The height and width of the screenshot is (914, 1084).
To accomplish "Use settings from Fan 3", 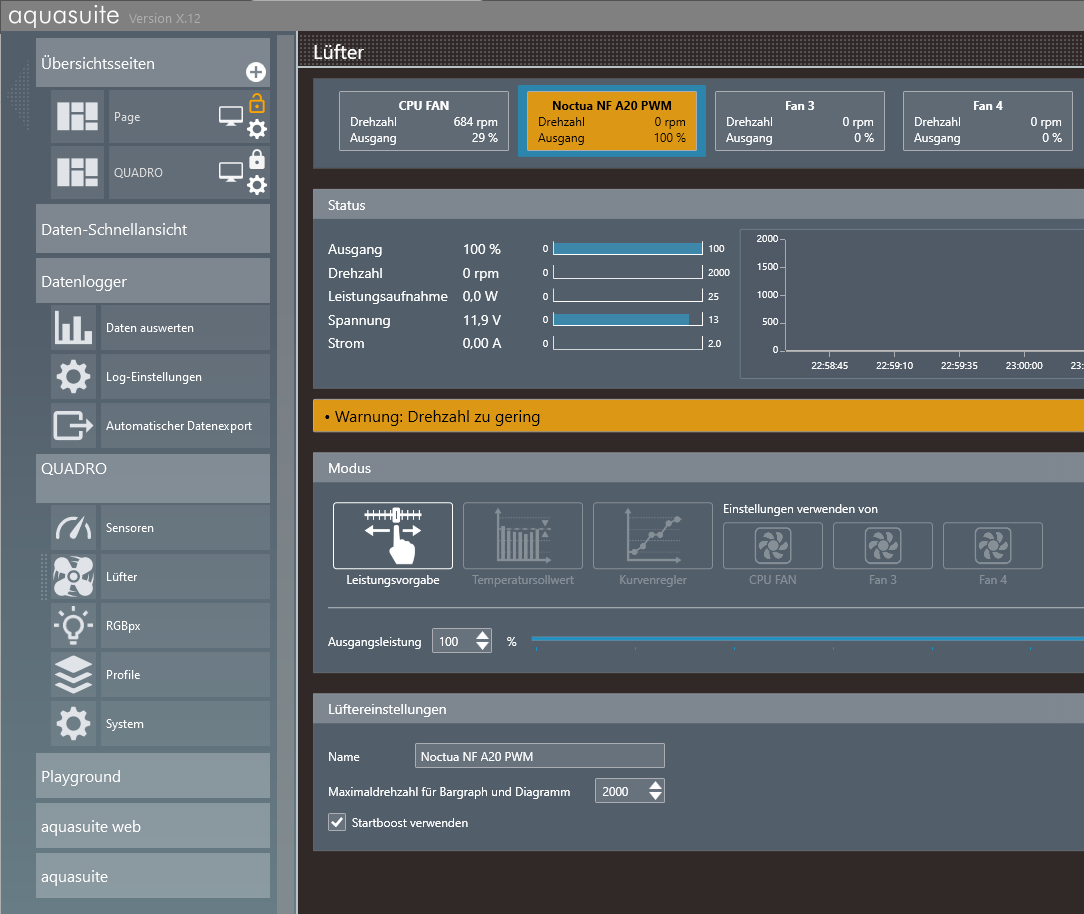I will (x=882, y=546).
